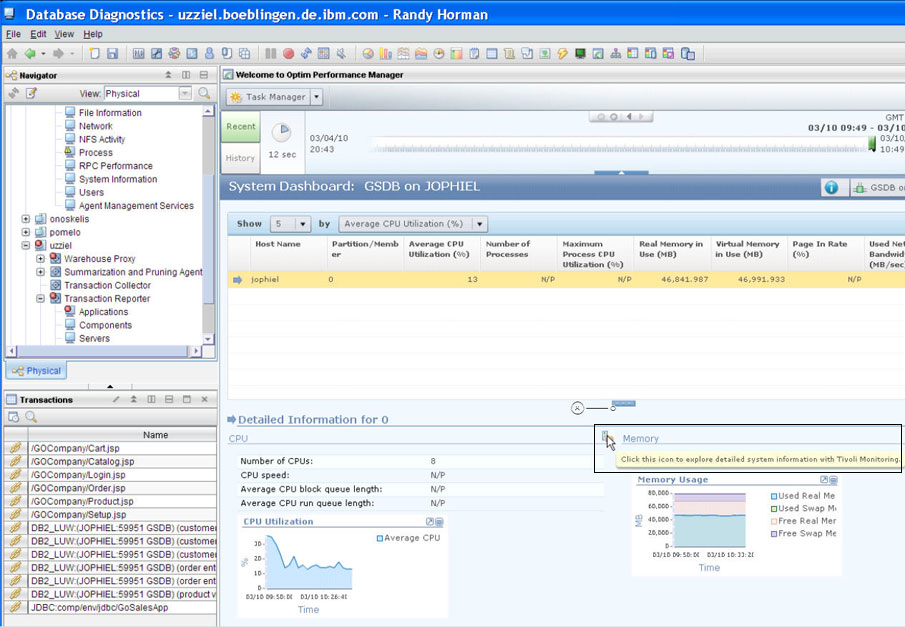The image size is (905, 627).
Task: Click the topology network toolbar icon
Action: coord(615,54)
